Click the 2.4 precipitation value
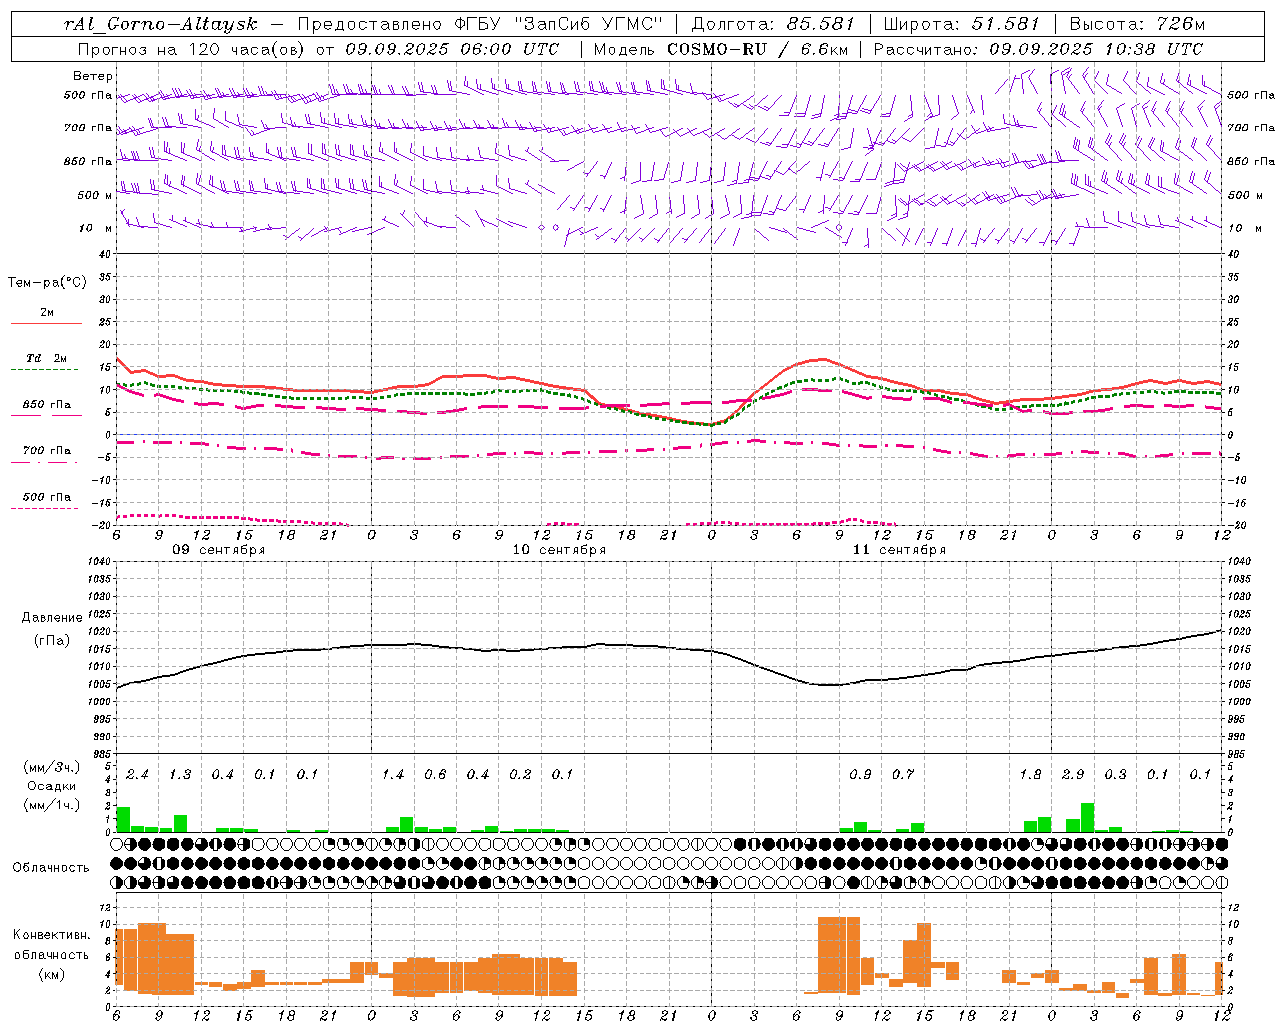The width and height of the screenshot is (1280, 1024). click(x=137, y=775)
